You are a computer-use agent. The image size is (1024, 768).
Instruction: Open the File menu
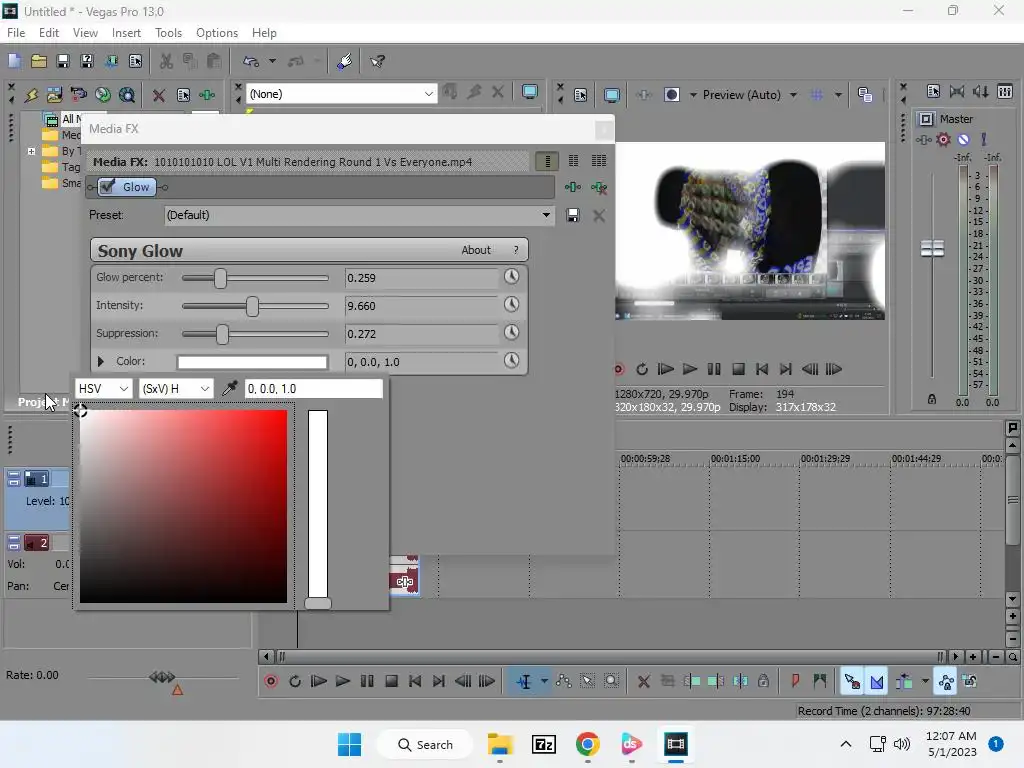[x=16, y=33]
